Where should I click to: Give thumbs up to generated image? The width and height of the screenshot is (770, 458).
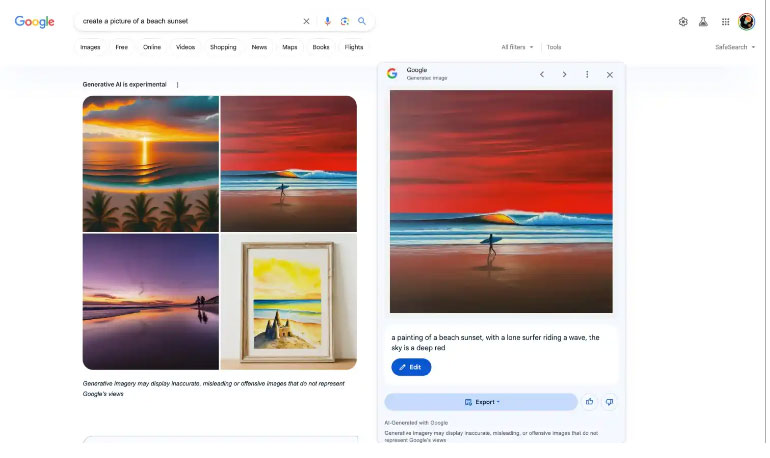pos(589,402)
